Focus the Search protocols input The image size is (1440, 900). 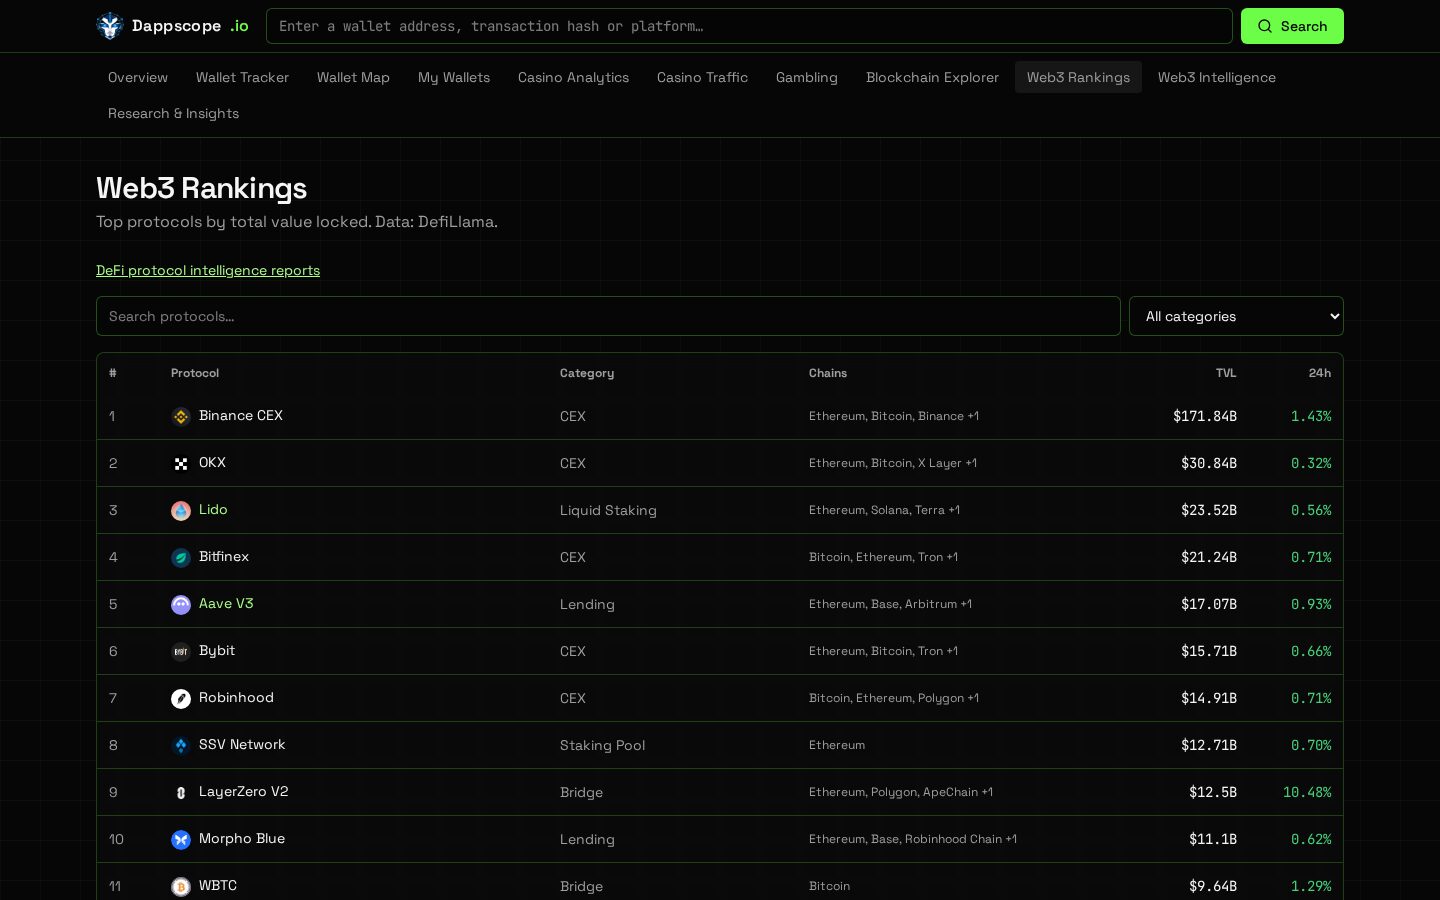[x=608, y=316]
